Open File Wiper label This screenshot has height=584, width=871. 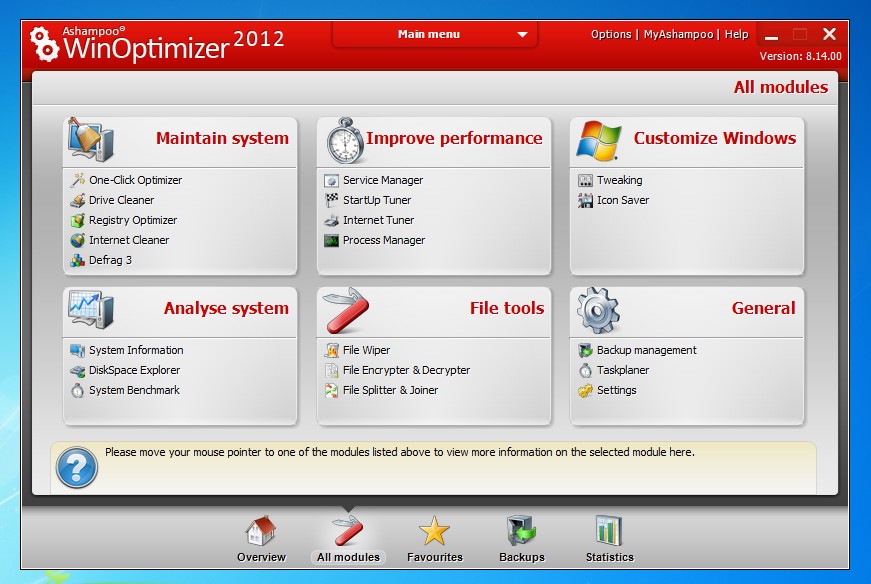pos(367,350)
